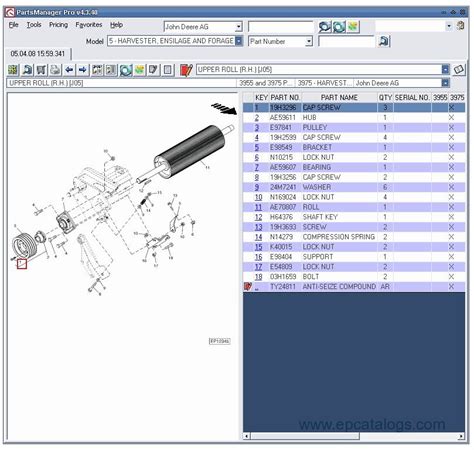Click the green star icon in the top bar

(x=353, y=27)
